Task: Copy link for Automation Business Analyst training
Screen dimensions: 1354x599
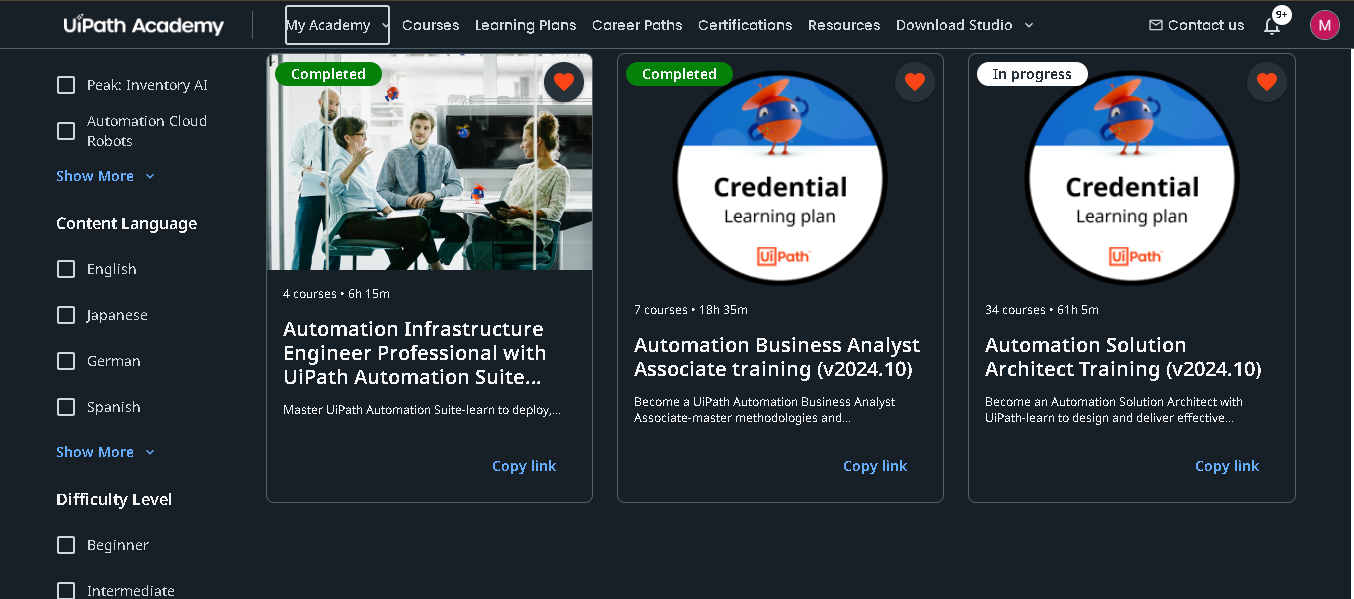Action: 875,466
